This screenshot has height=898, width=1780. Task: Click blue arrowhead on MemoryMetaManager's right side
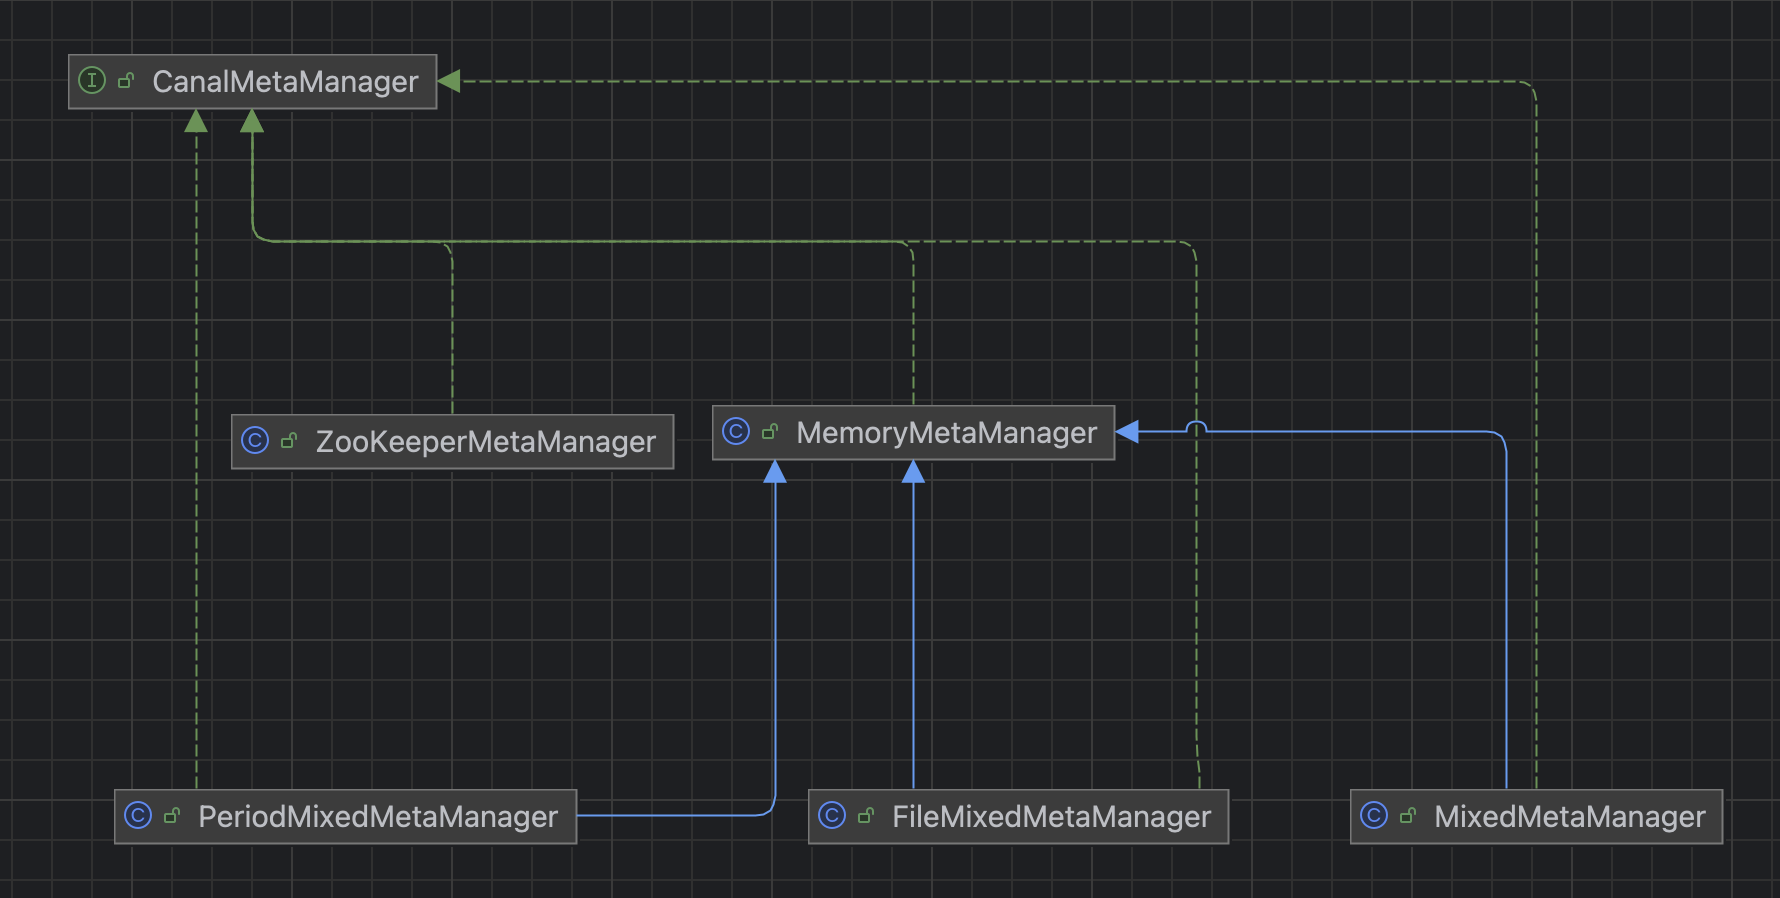(x=1127, y=431)
